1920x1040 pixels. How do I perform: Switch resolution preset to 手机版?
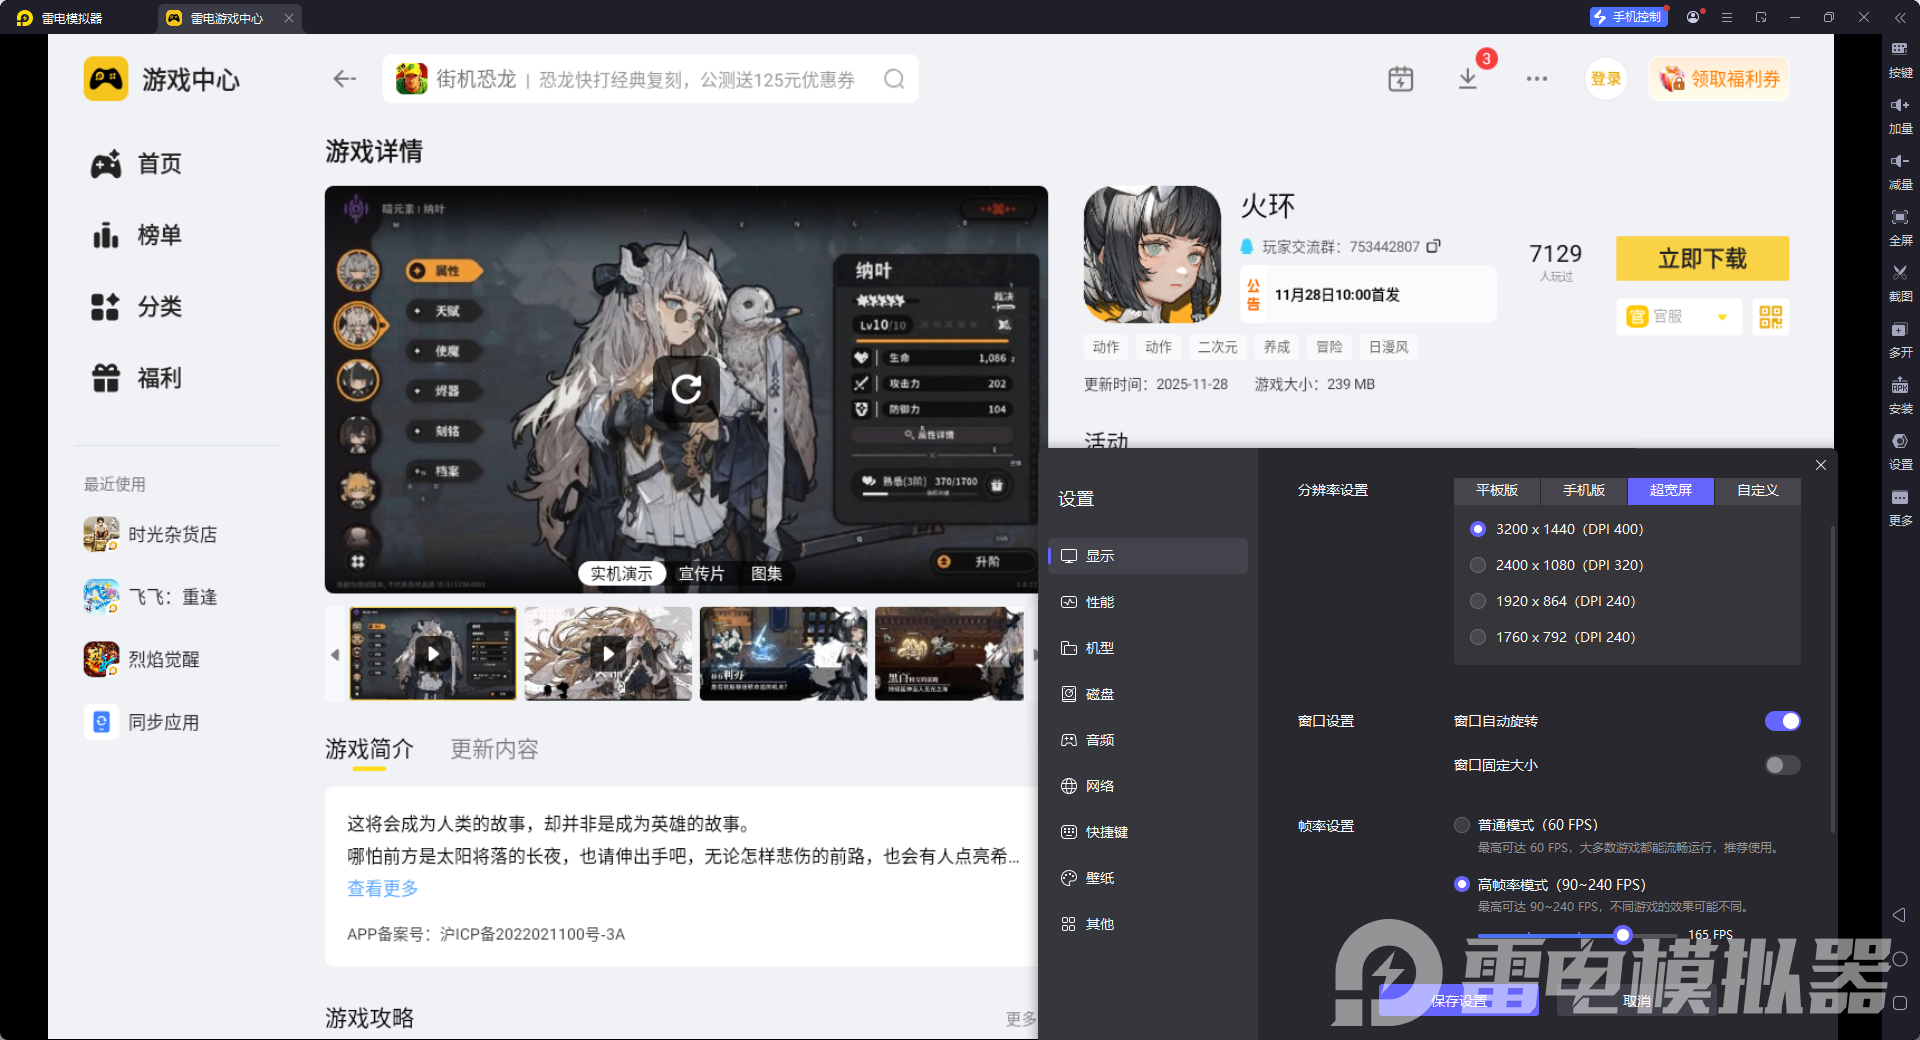(x=1582, y=490)
